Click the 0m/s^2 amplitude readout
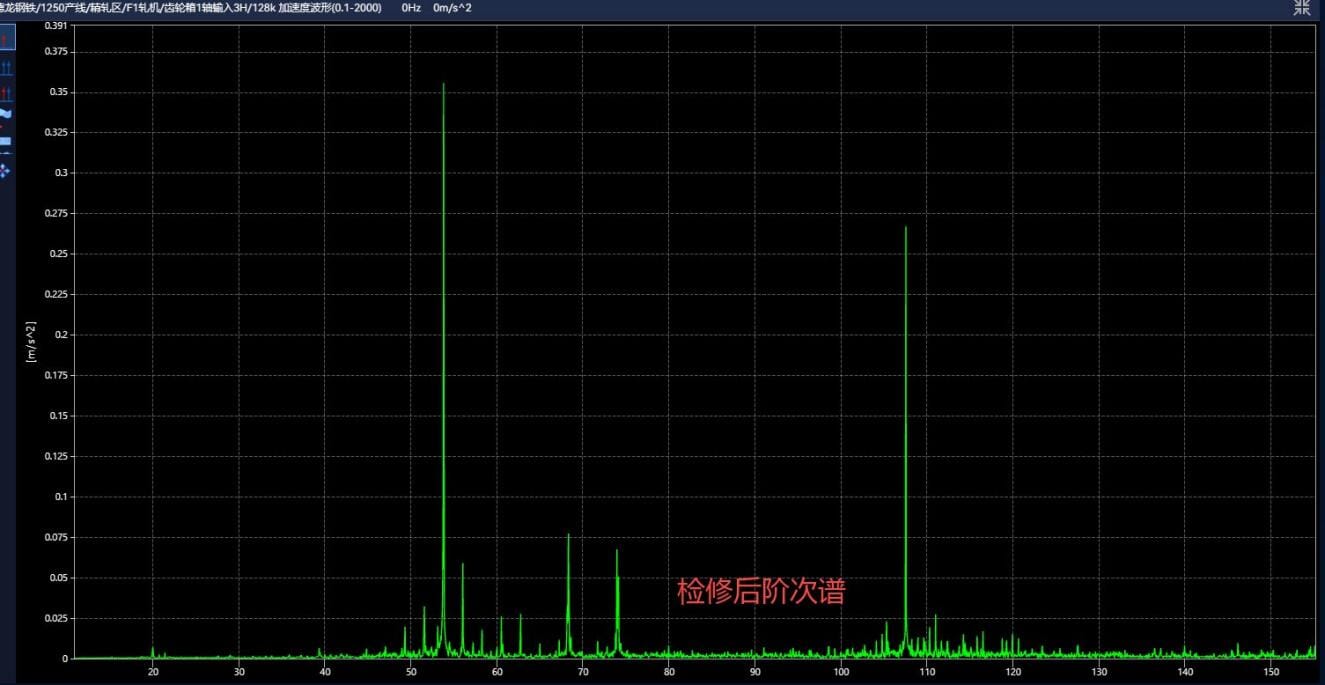Screen dimensions: 1325x685 point(452,8)
